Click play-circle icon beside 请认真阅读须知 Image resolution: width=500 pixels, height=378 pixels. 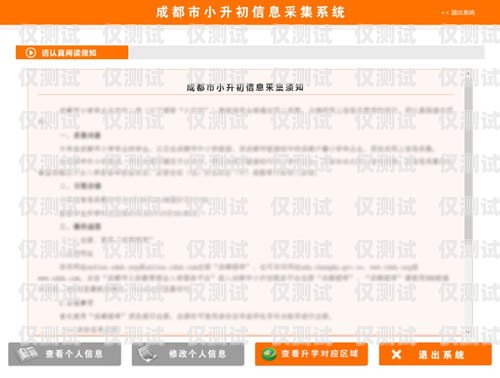tap(31, 53)
